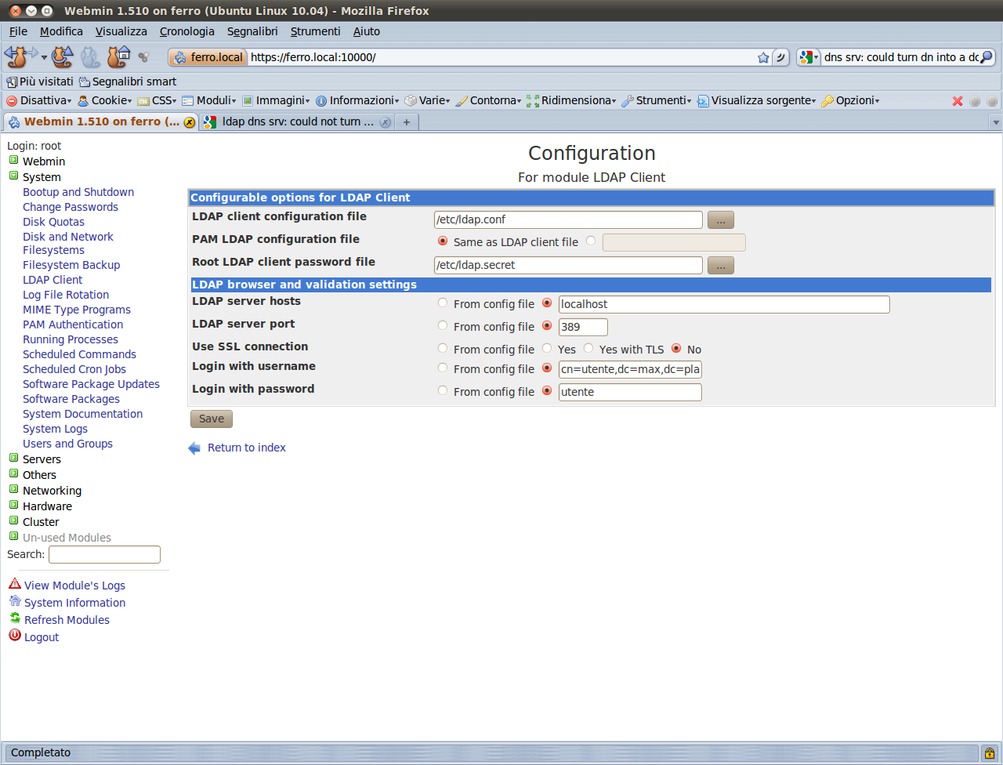Set Use SSL connection to No
The height and width of the screenshot is (765, 1003).
[676, 349]
